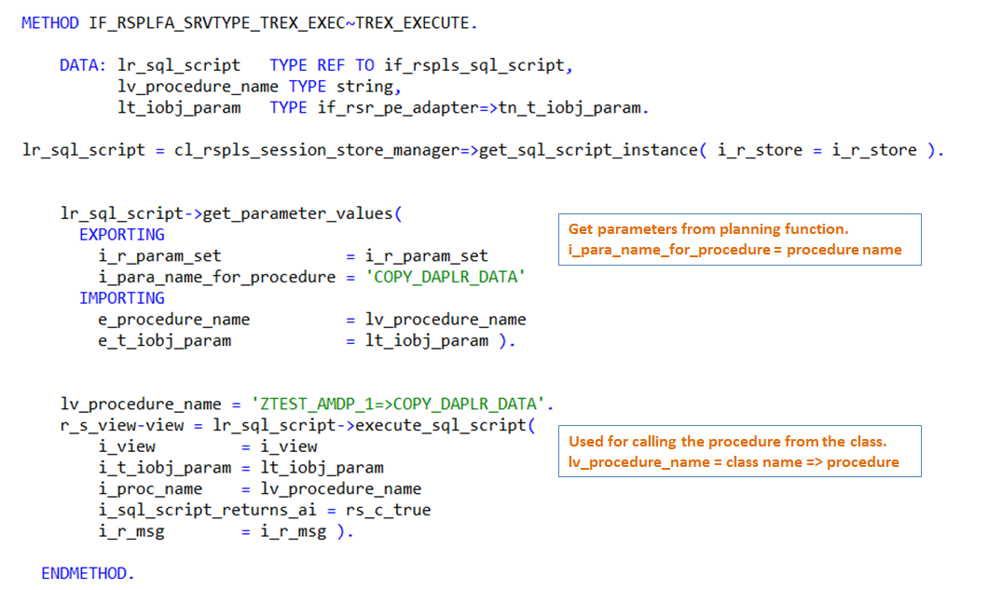Click lr_sql_script->execute_sql_script( call

pyautogui.click(x=374, y=425)
